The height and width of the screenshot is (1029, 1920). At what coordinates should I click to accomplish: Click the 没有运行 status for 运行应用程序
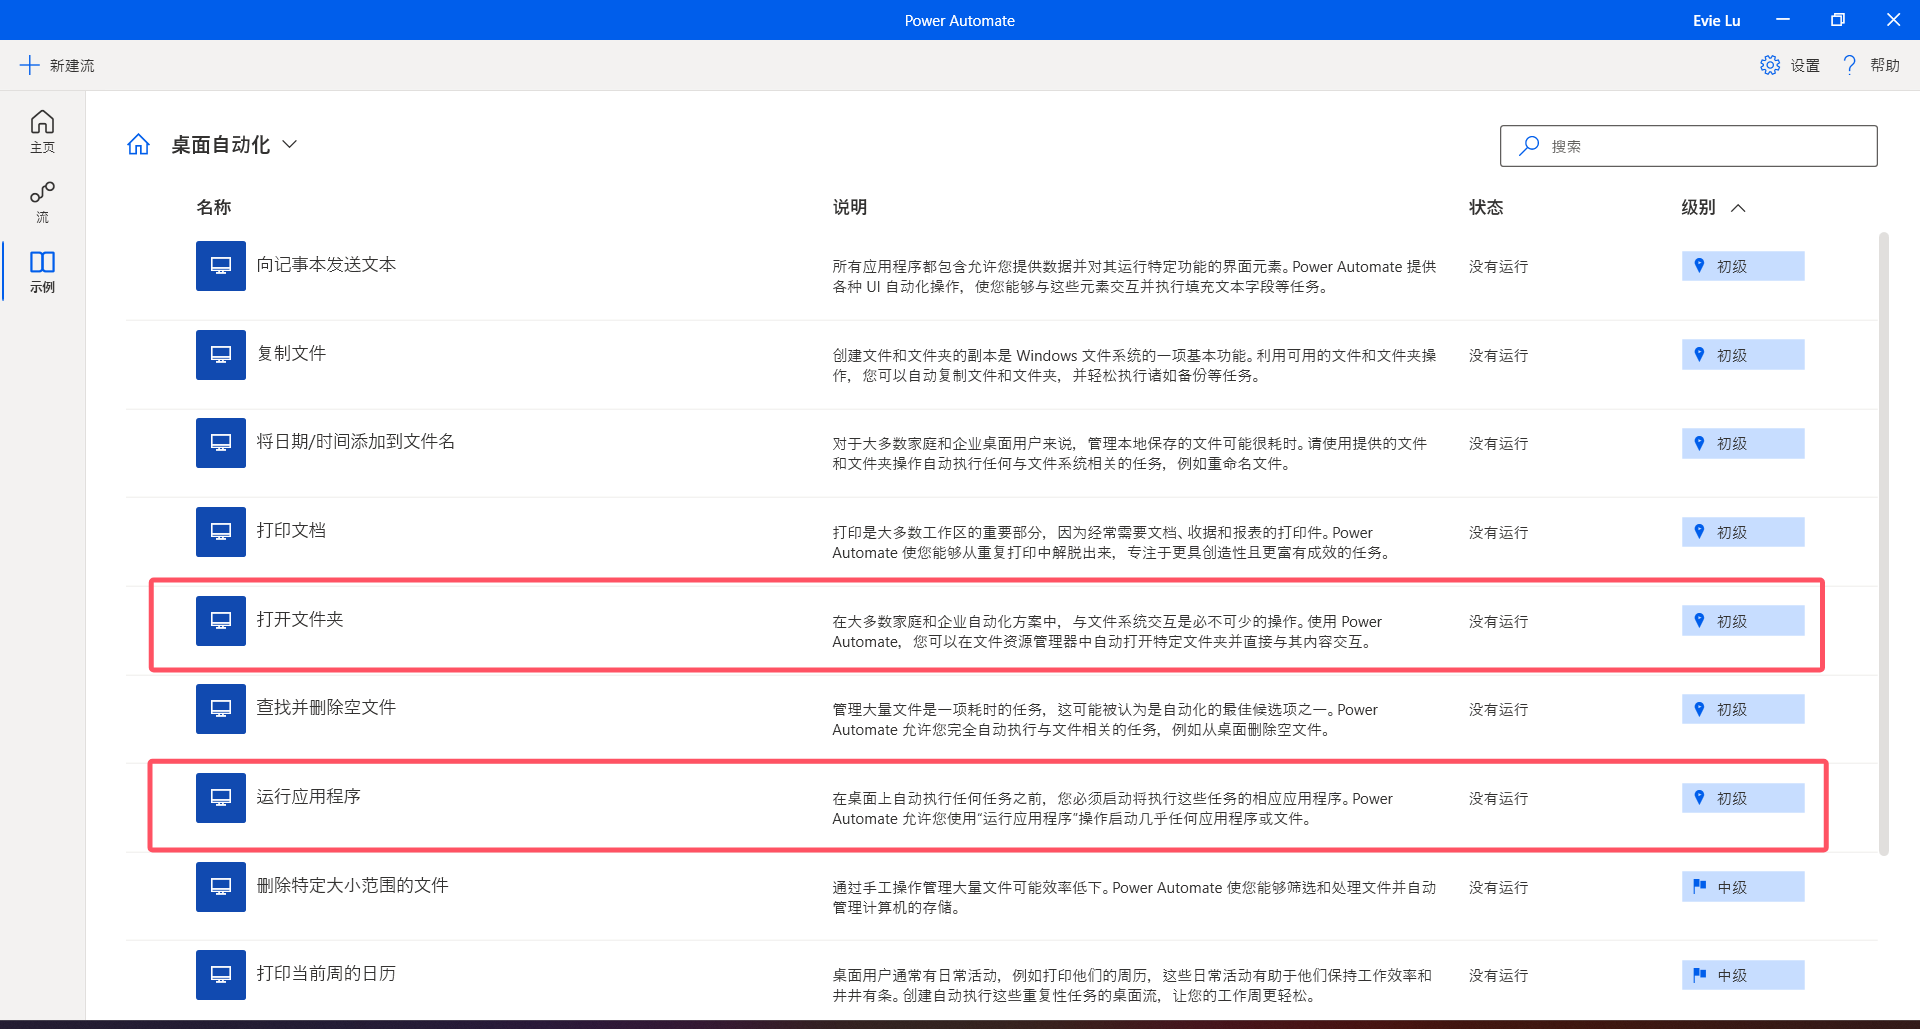click(1498, 798)
